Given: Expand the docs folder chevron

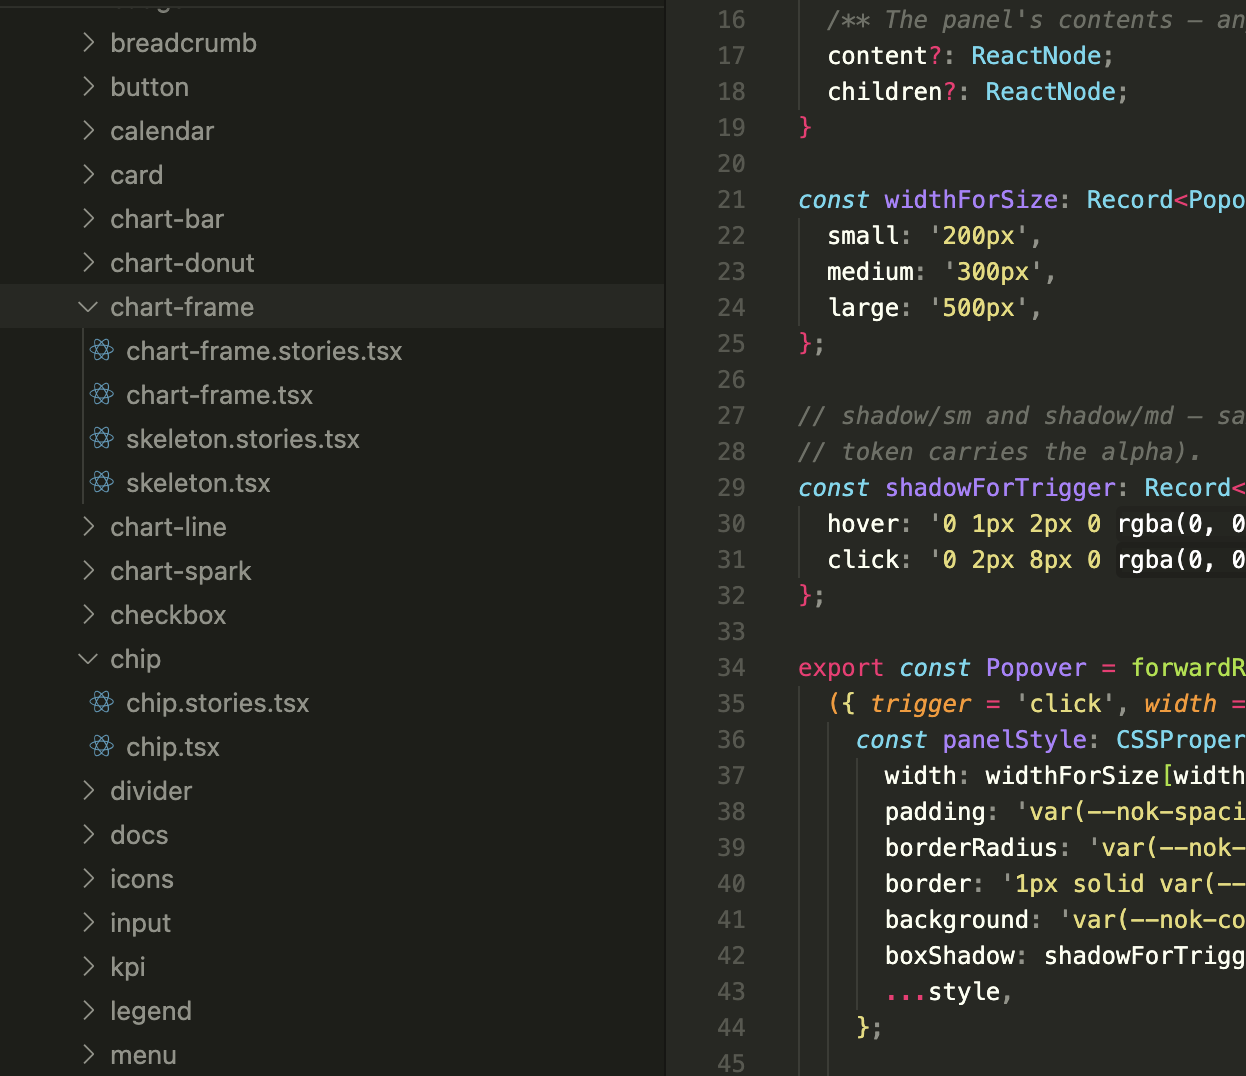Looking at the screenshot, I should (x=88, y=834).
